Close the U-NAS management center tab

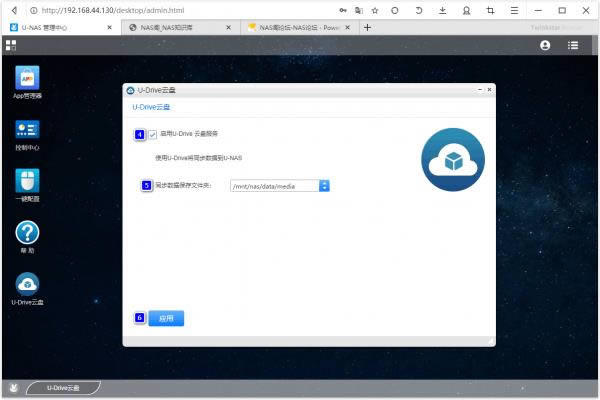[109, 28]
